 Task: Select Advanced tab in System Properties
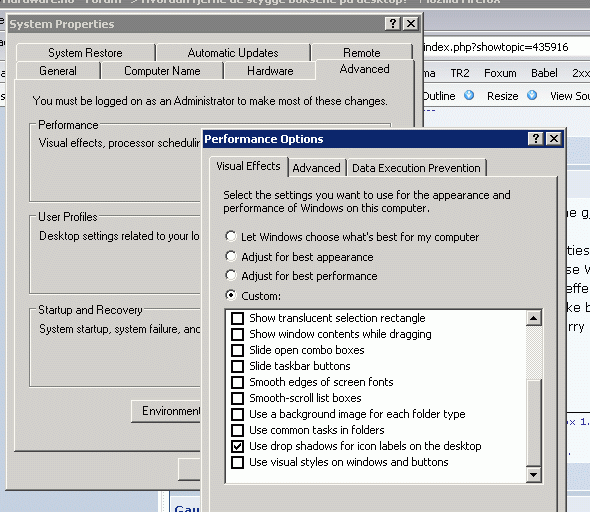[365, 69]
